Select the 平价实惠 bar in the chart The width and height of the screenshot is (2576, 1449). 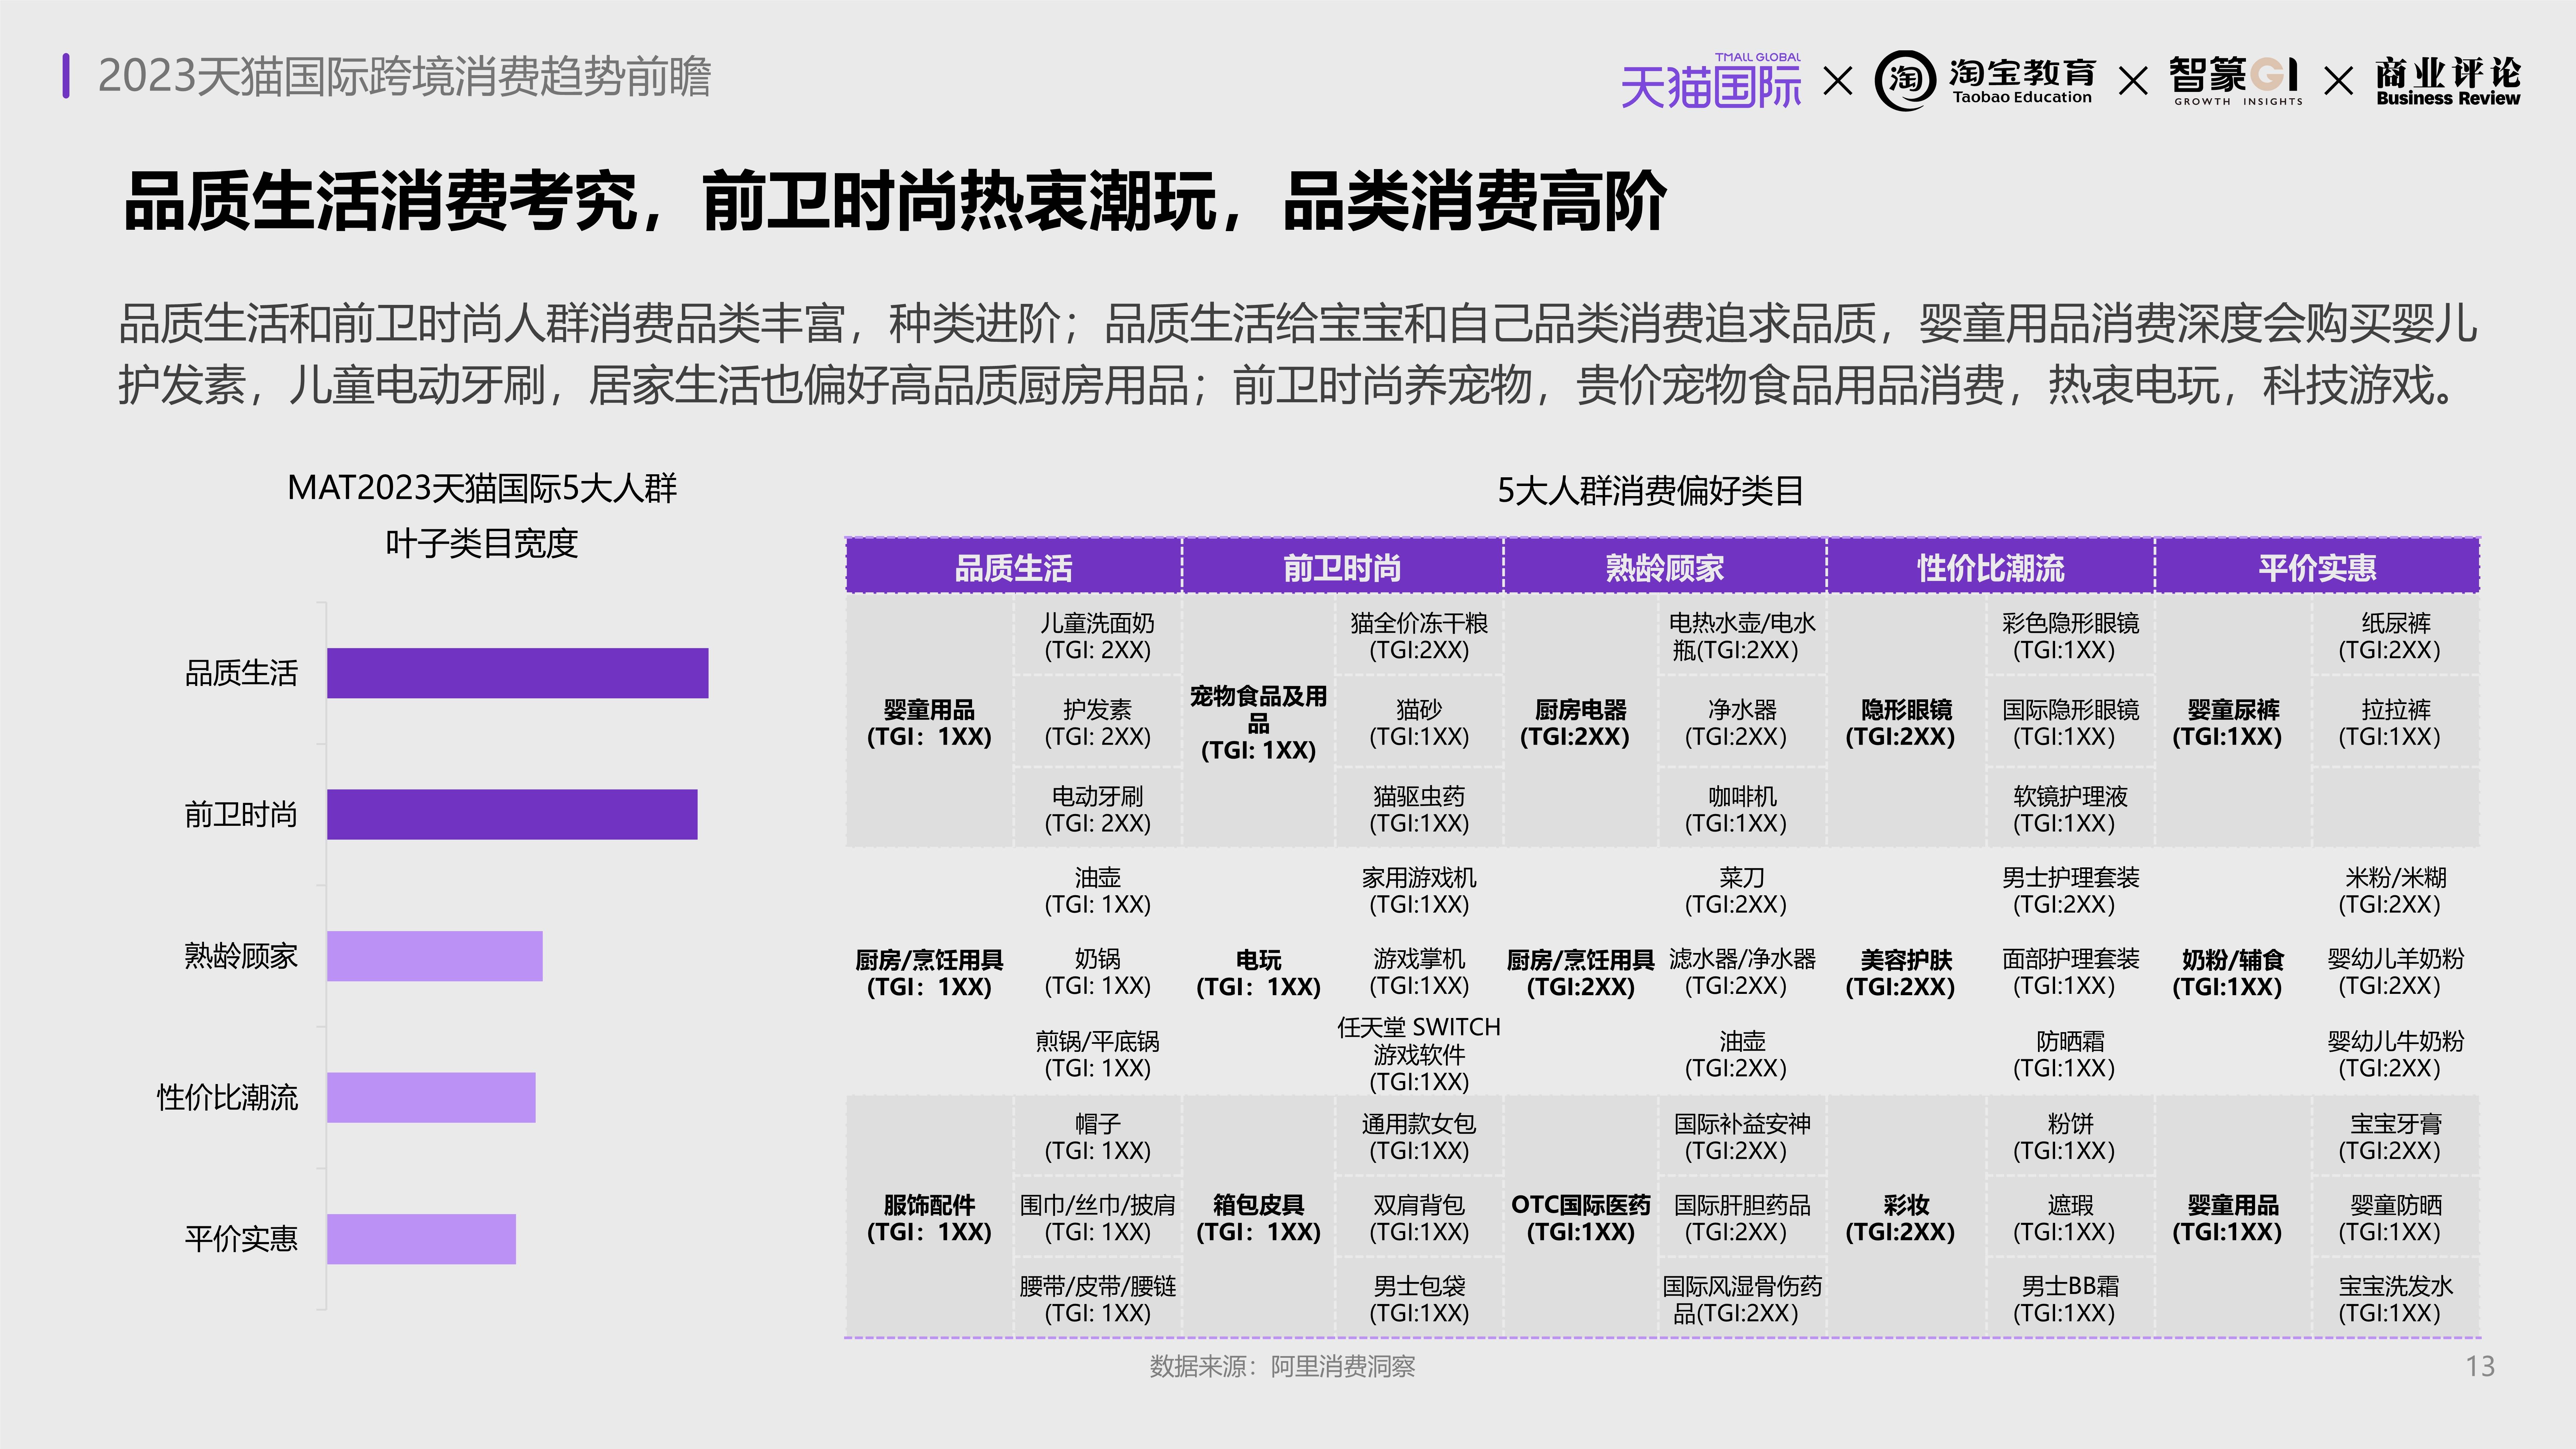pos(421,1239)
